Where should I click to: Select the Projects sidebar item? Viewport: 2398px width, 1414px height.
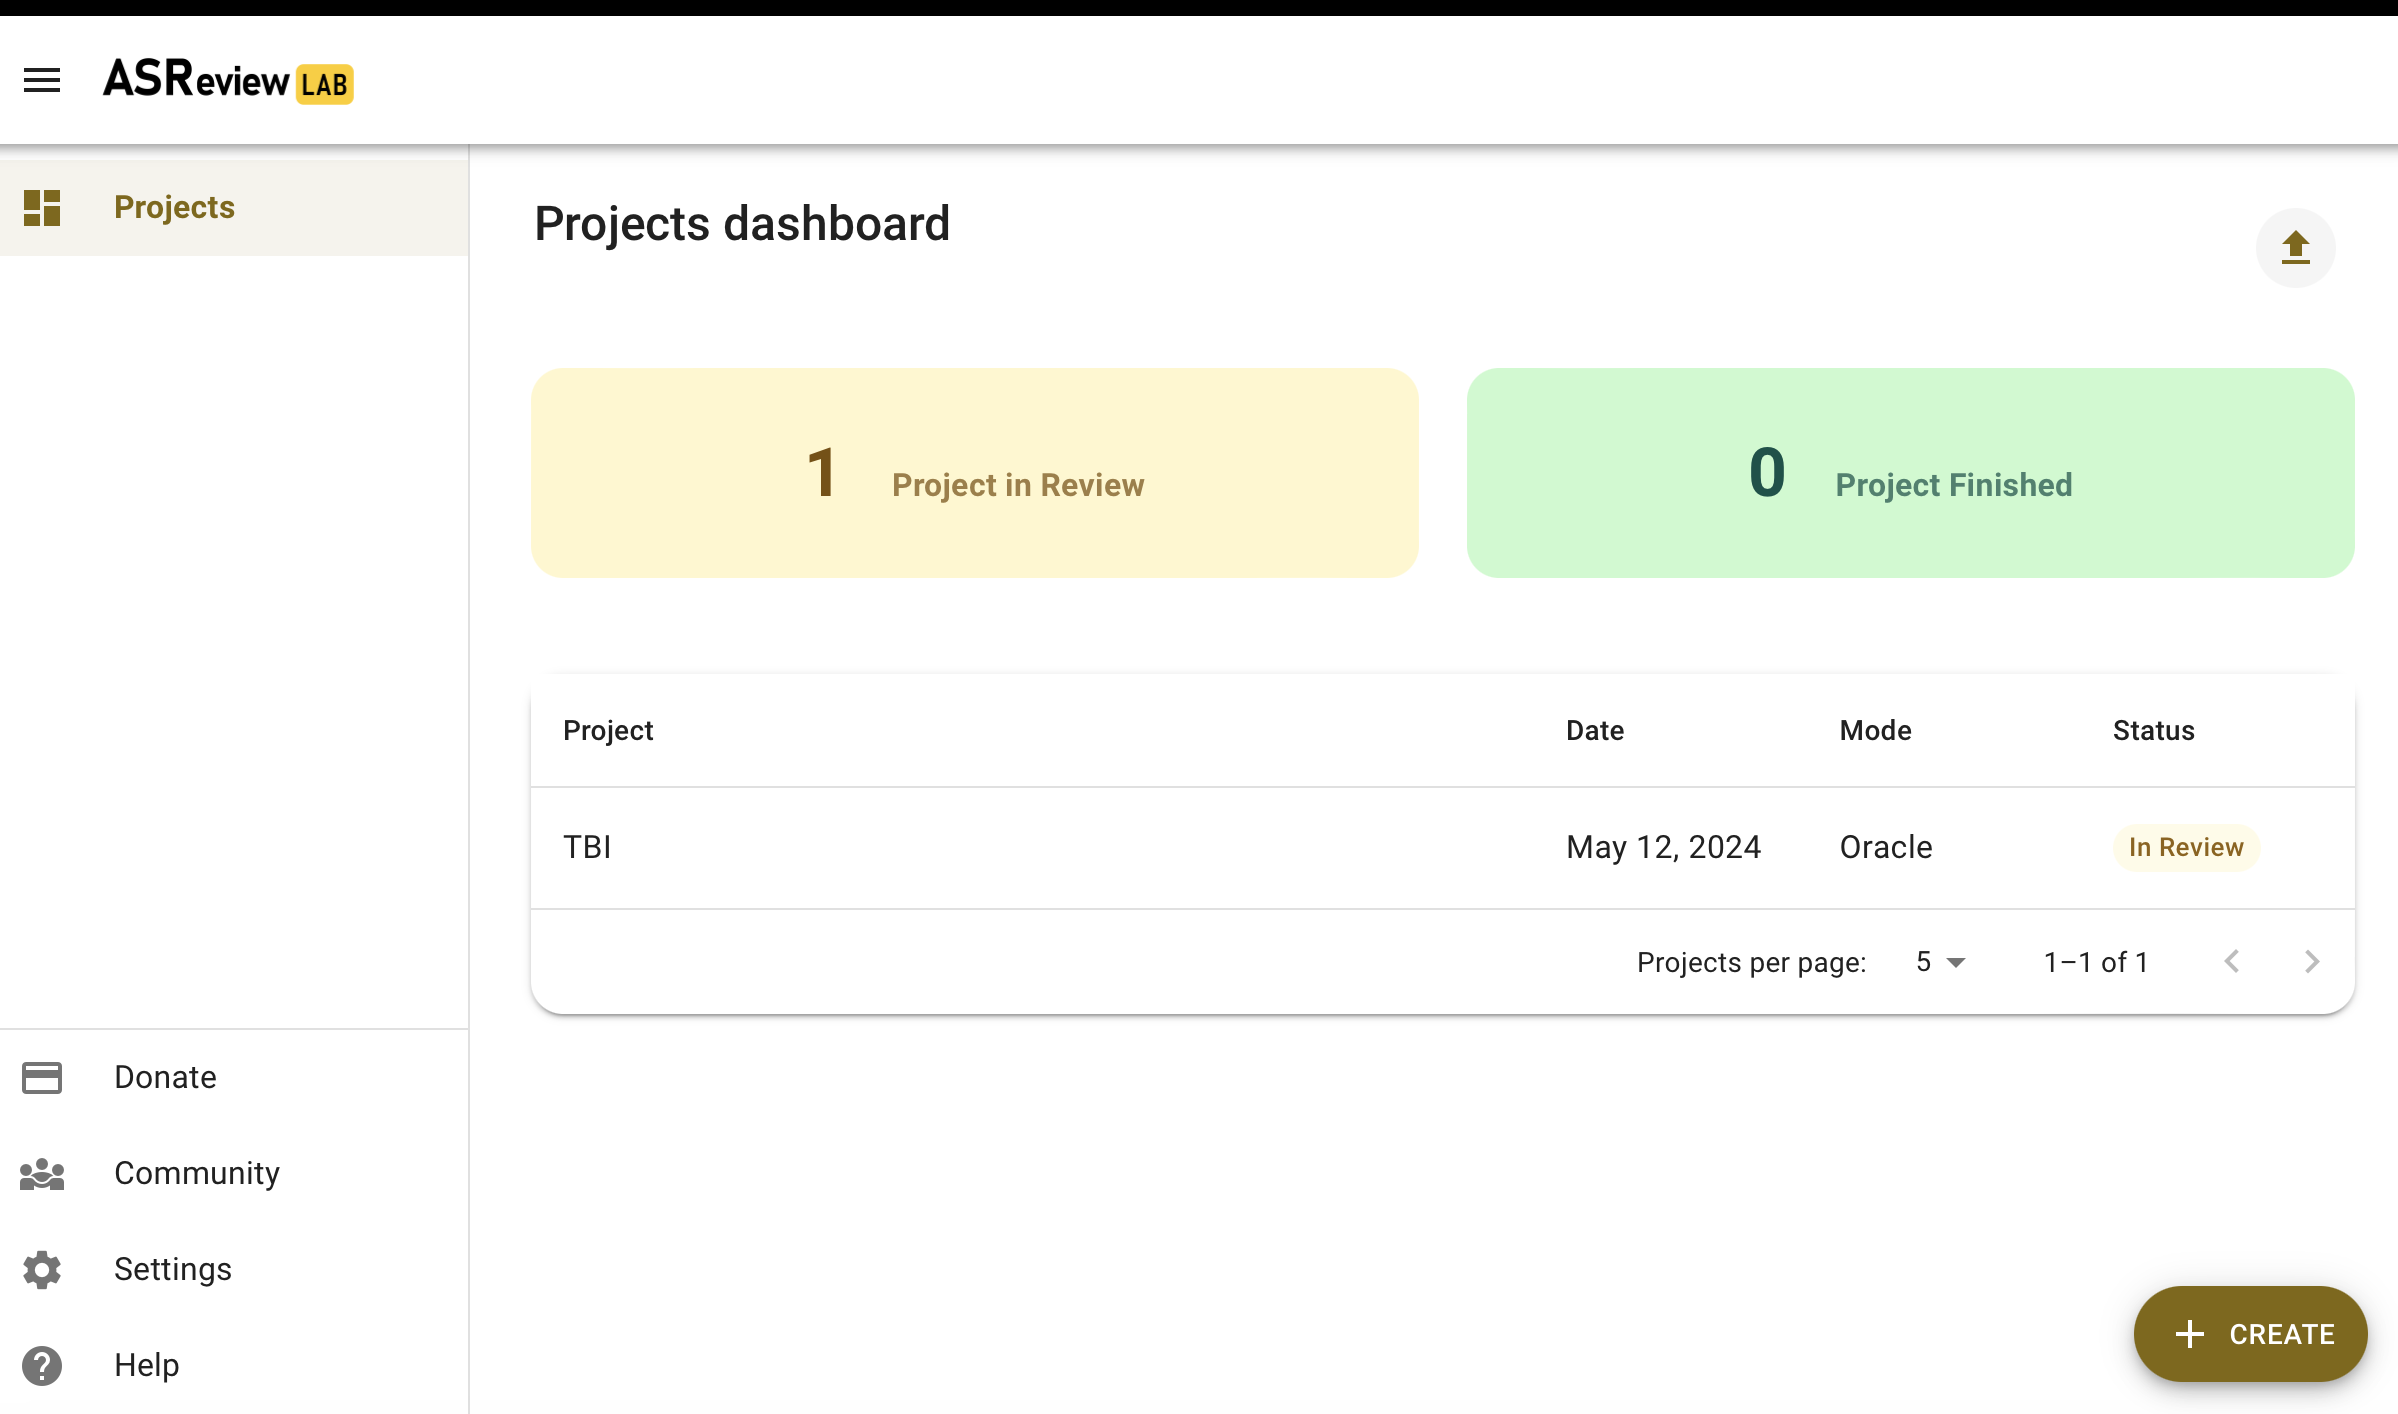click(x=174, y=207)
